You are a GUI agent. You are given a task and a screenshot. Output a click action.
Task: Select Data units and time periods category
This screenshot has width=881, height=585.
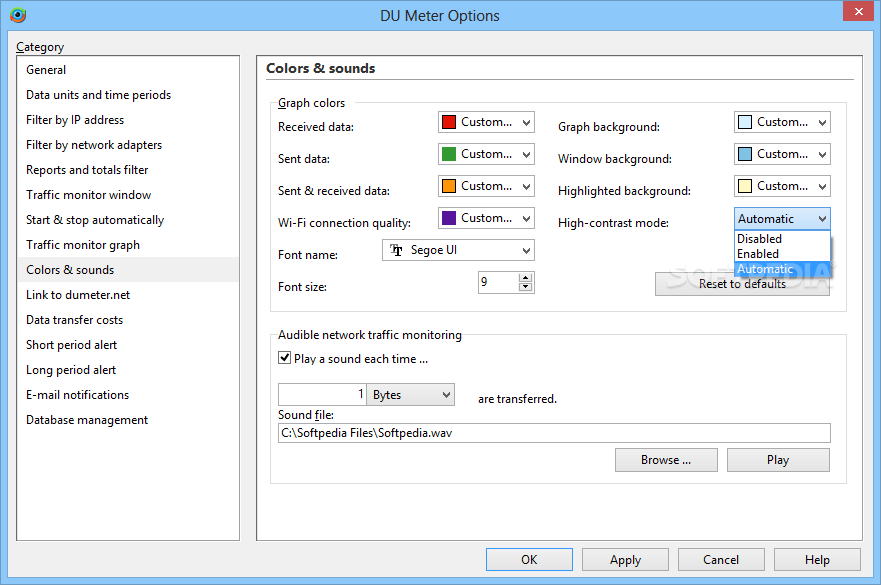128,95
